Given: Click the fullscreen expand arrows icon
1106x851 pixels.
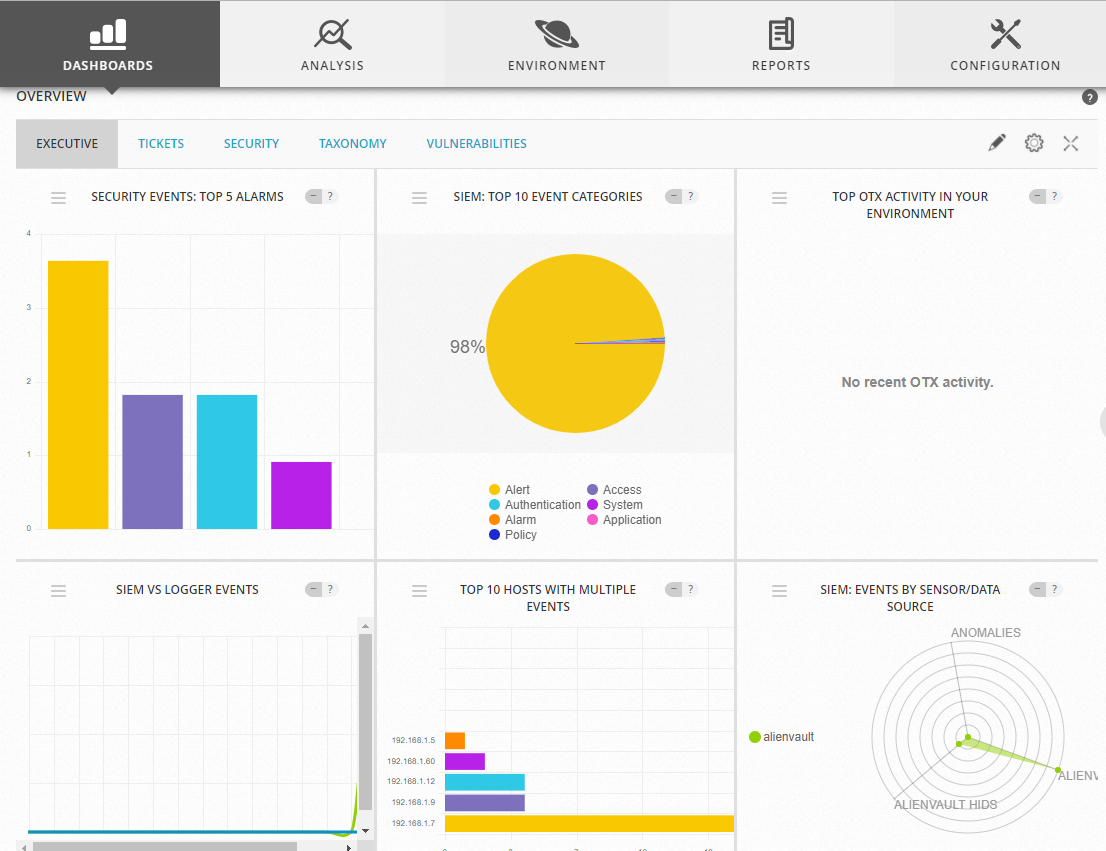Looking at the screenshot, I should coord(1071,143).
